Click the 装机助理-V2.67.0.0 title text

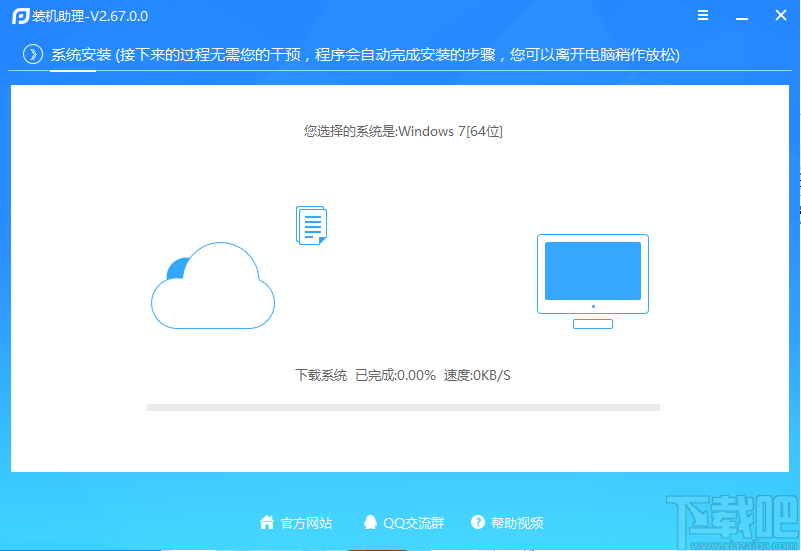[x=90, y=16]
